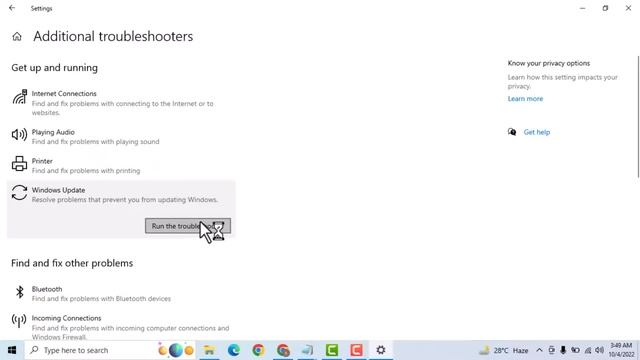Select the Internet Connections title text
The width and height of the screenshot is (640, 360).
point(64,93)
